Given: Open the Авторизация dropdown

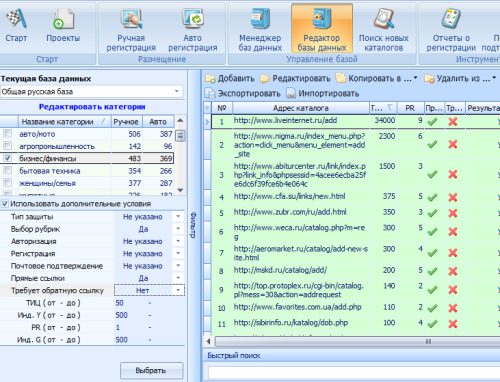Looking at the screenshot, I should point(178,241).
